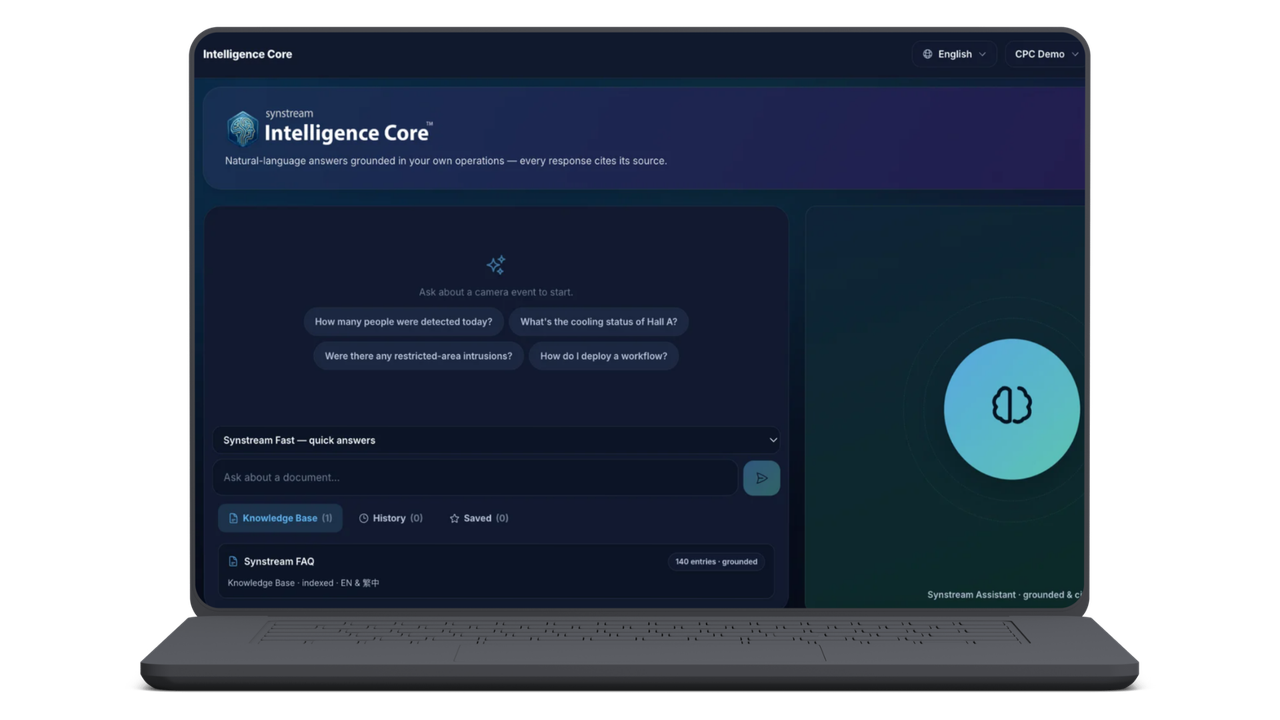The image size is (1280, 720).
Task: Choose 'What's the cooling status of Hall A?'
Action: click(598, 322)
